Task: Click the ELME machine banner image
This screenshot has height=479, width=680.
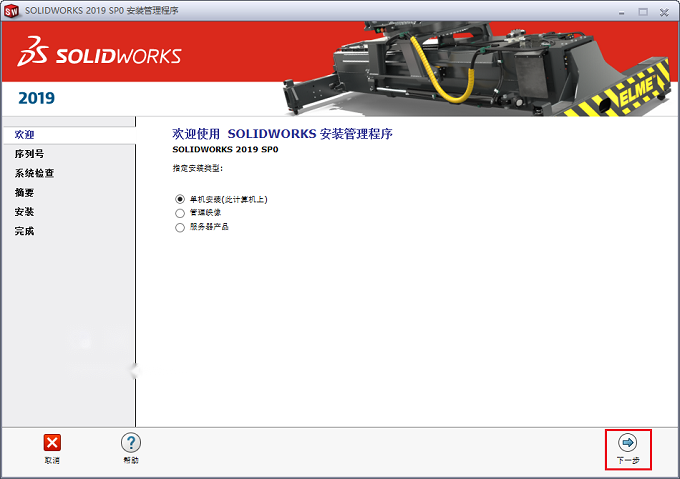Action: (476, 68)
